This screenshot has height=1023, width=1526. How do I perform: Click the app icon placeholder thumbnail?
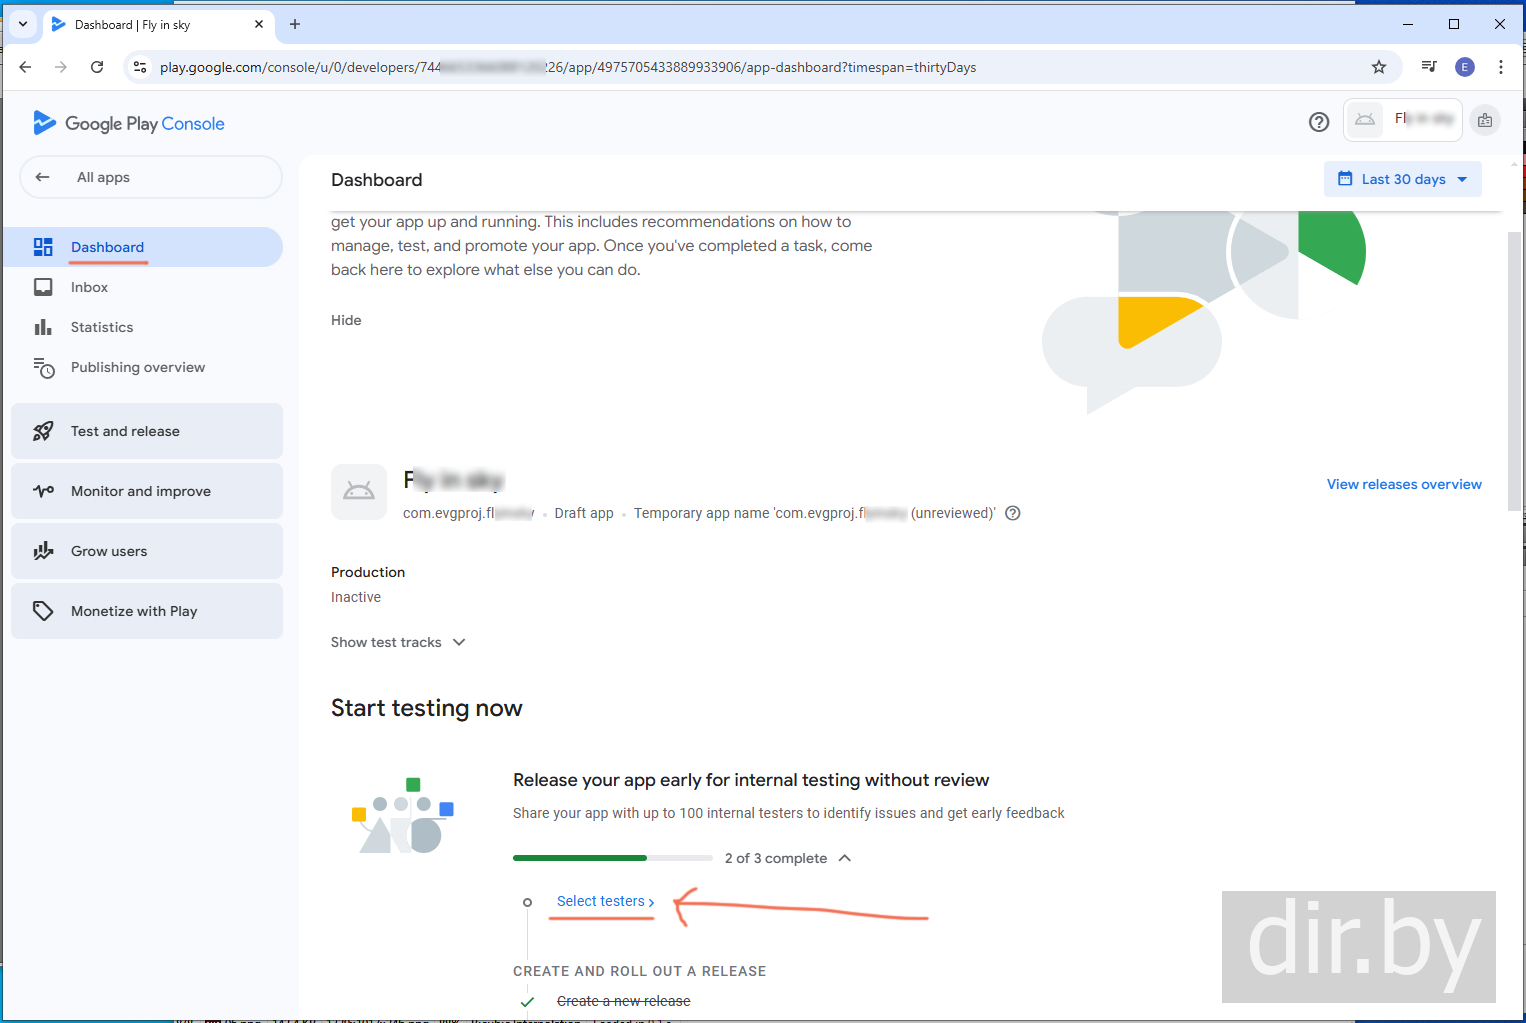[x=359, y=492]
